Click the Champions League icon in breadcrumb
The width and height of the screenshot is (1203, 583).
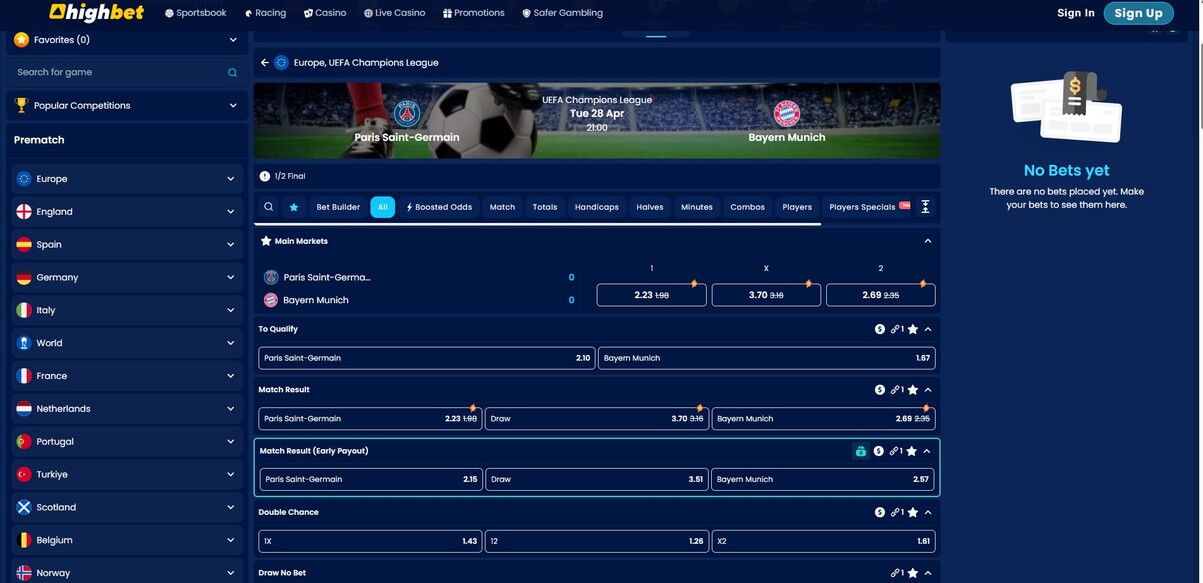coord(282,62)
